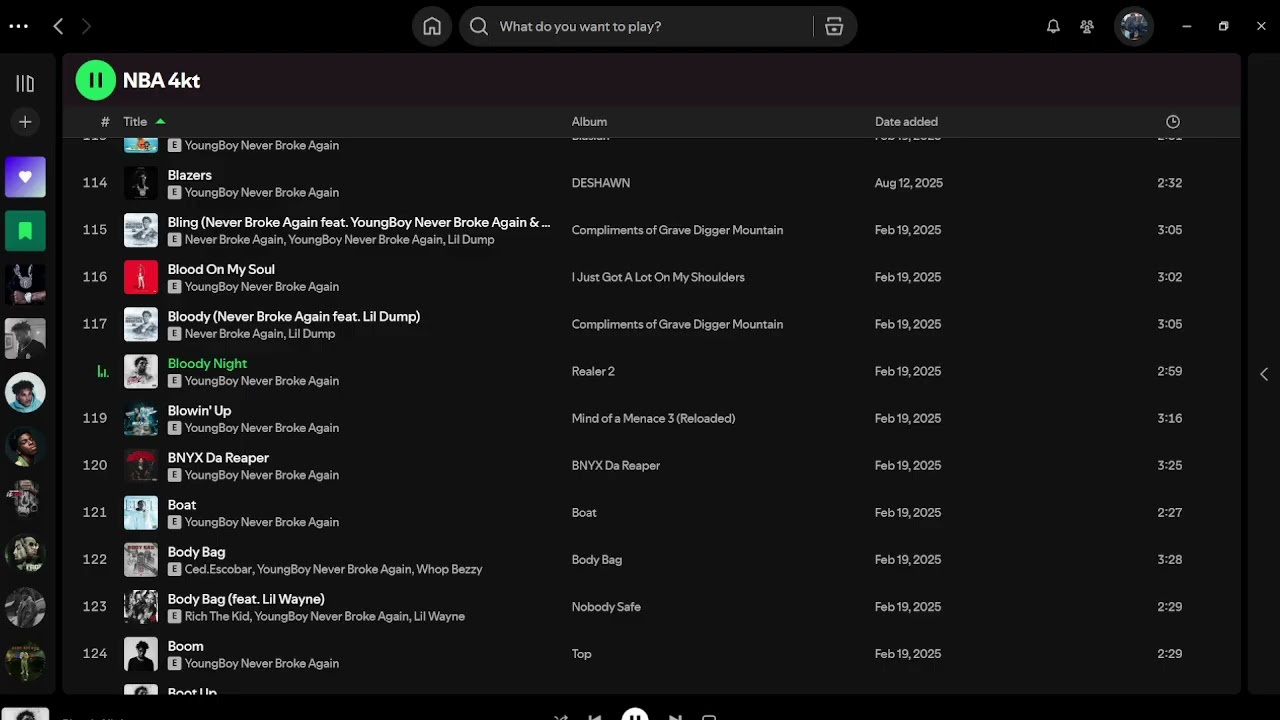Open BNYX Da Reaper album link
The width and height of the screenshot is (1280, 720).
615,465
